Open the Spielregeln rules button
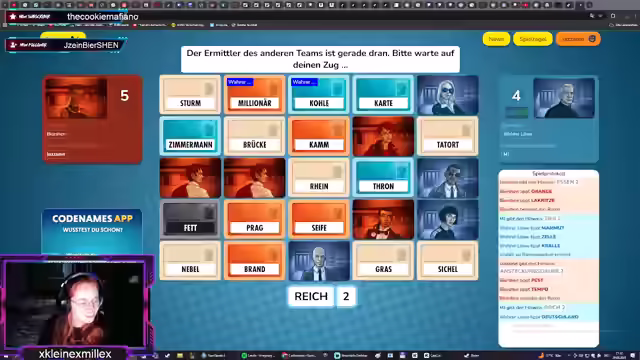Image resolution: width=640 pixels, height=360 pixels. [533, 39]
